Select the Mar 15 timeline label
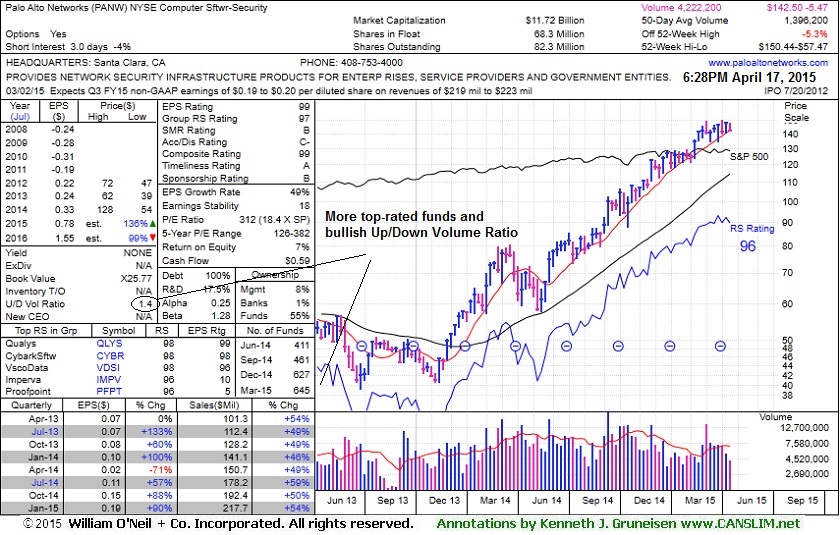Image resolution: width=840 pixels, height=535 pixels. pos(700,500)
